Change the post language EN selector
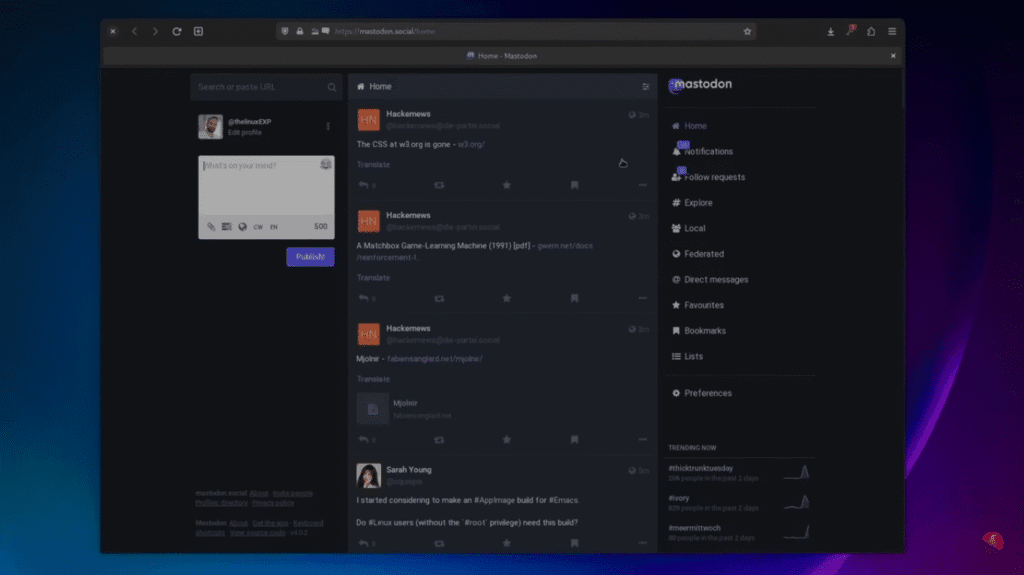This screenshot has width=1024, height=575. (274, 227)
